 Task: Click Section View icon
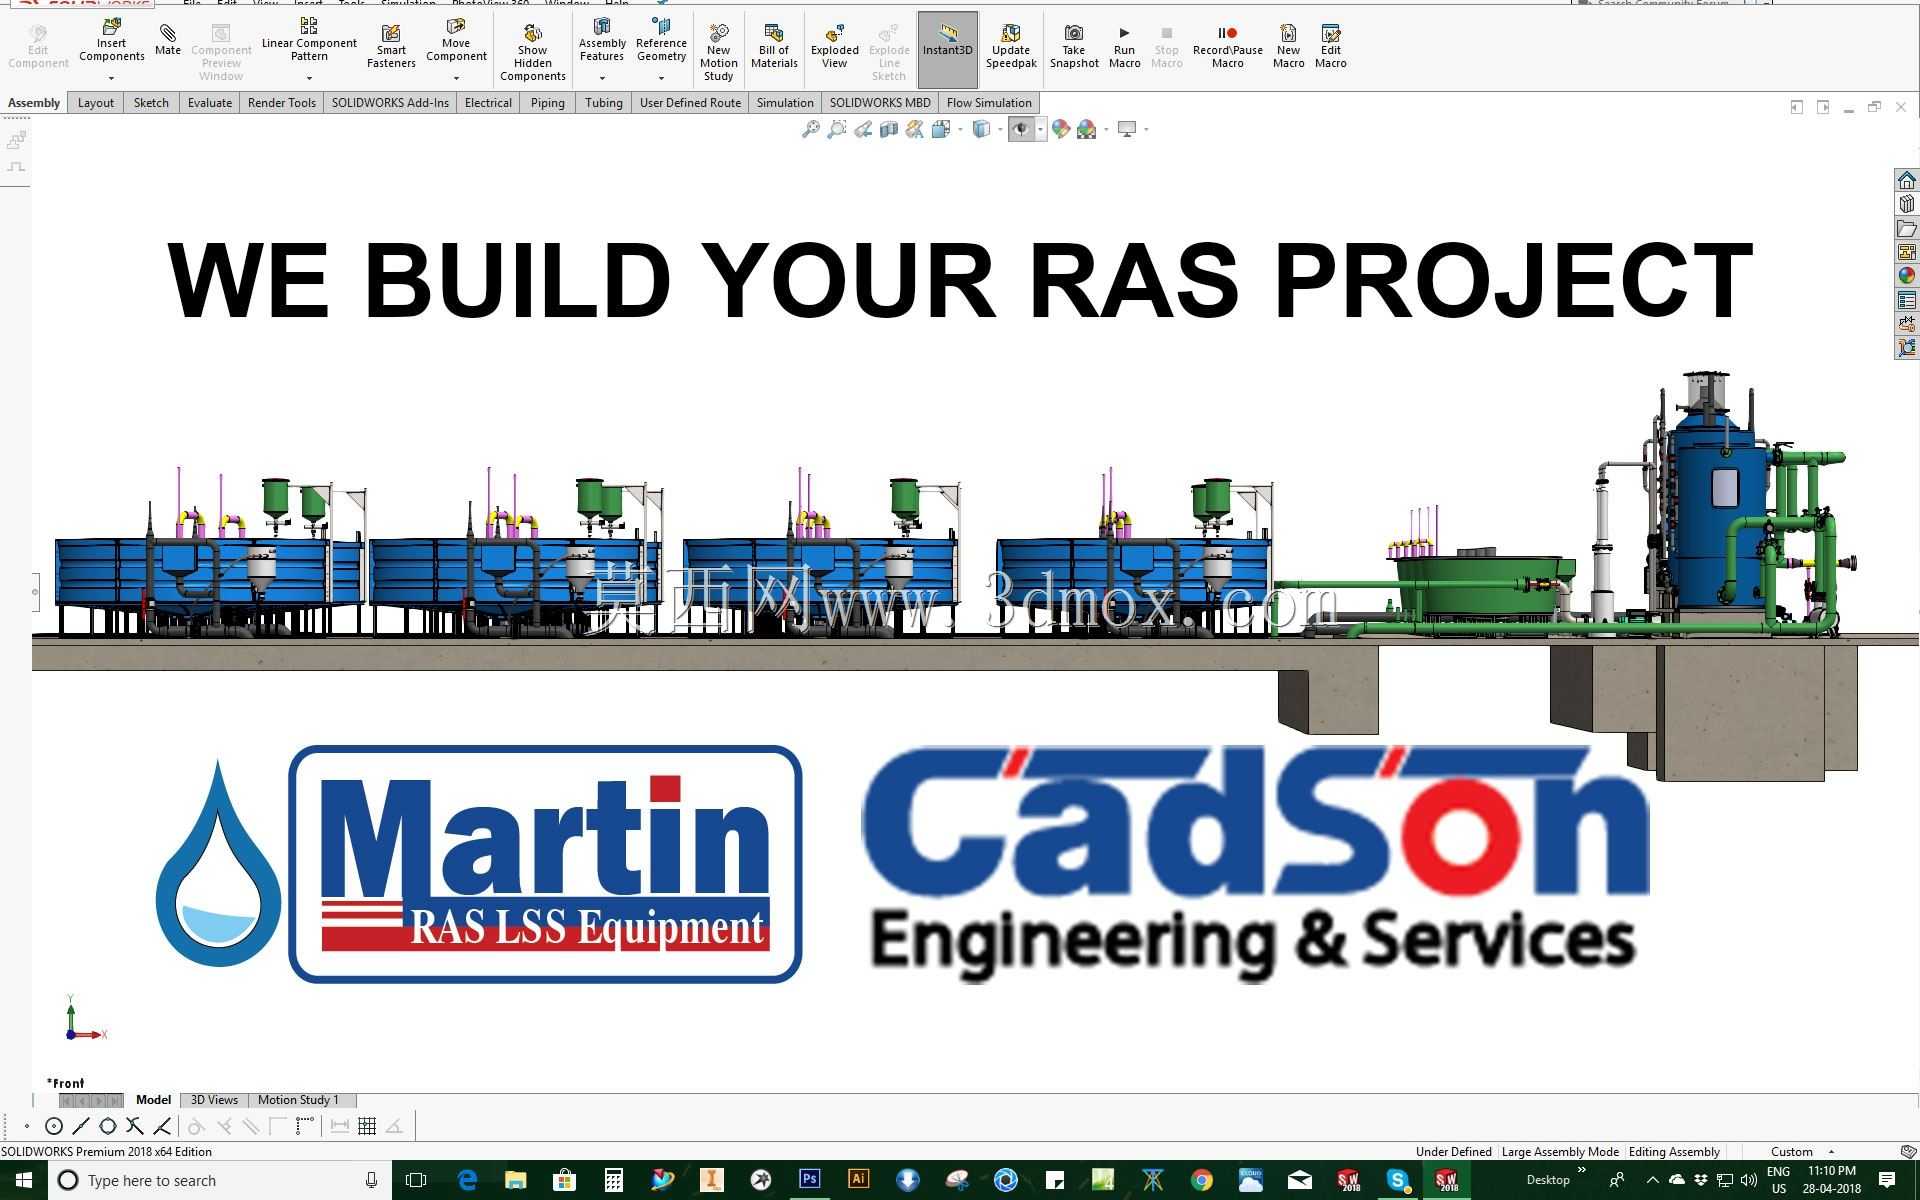tap(888, 129)
